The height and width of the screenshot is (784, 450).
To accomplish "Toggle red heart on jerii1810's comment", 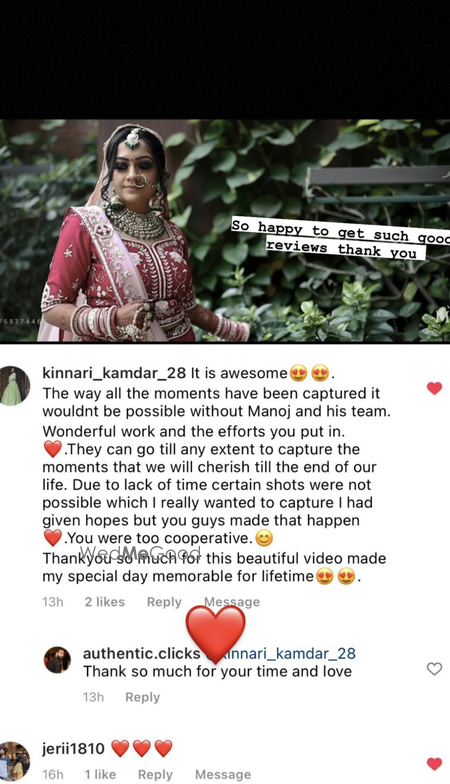I will [434, 764].
